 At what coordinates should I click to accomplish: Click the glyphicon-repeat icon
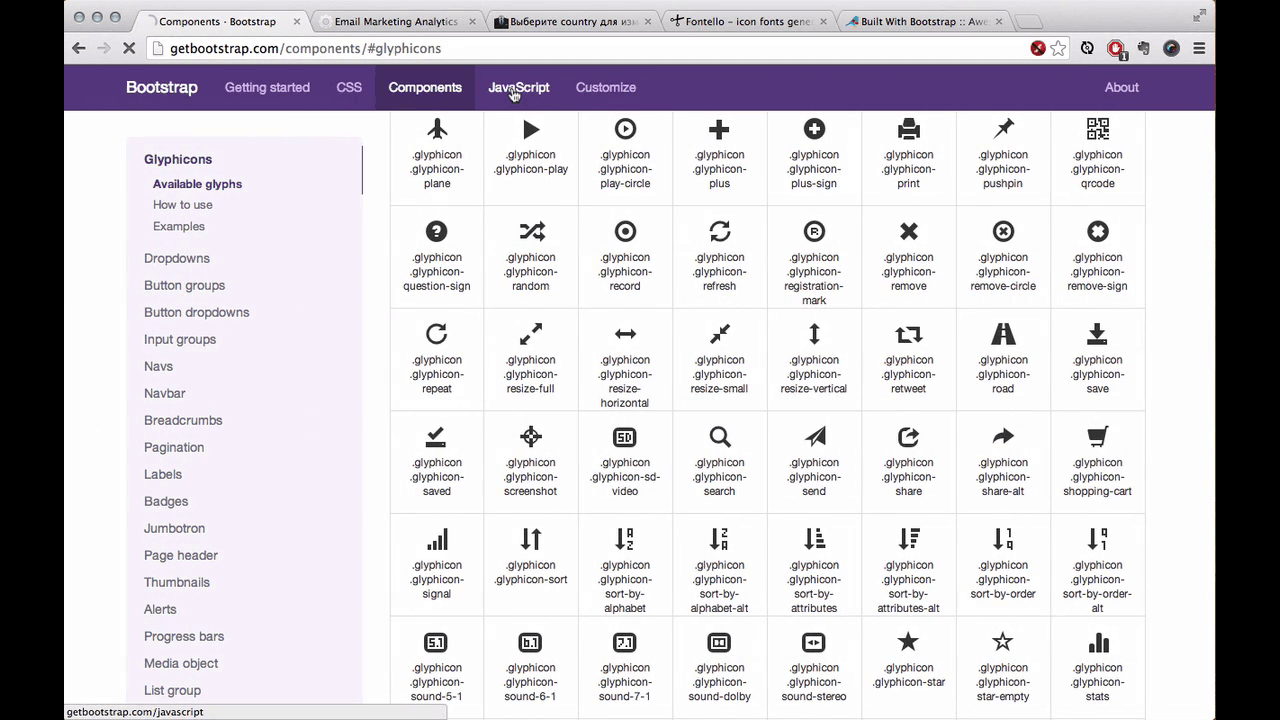436,334
